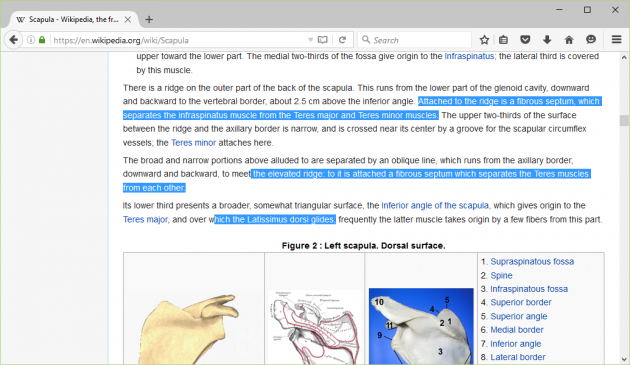Go to the home page icon
Viewport: 630px width, 365px height.
click(x=569, y=40)
